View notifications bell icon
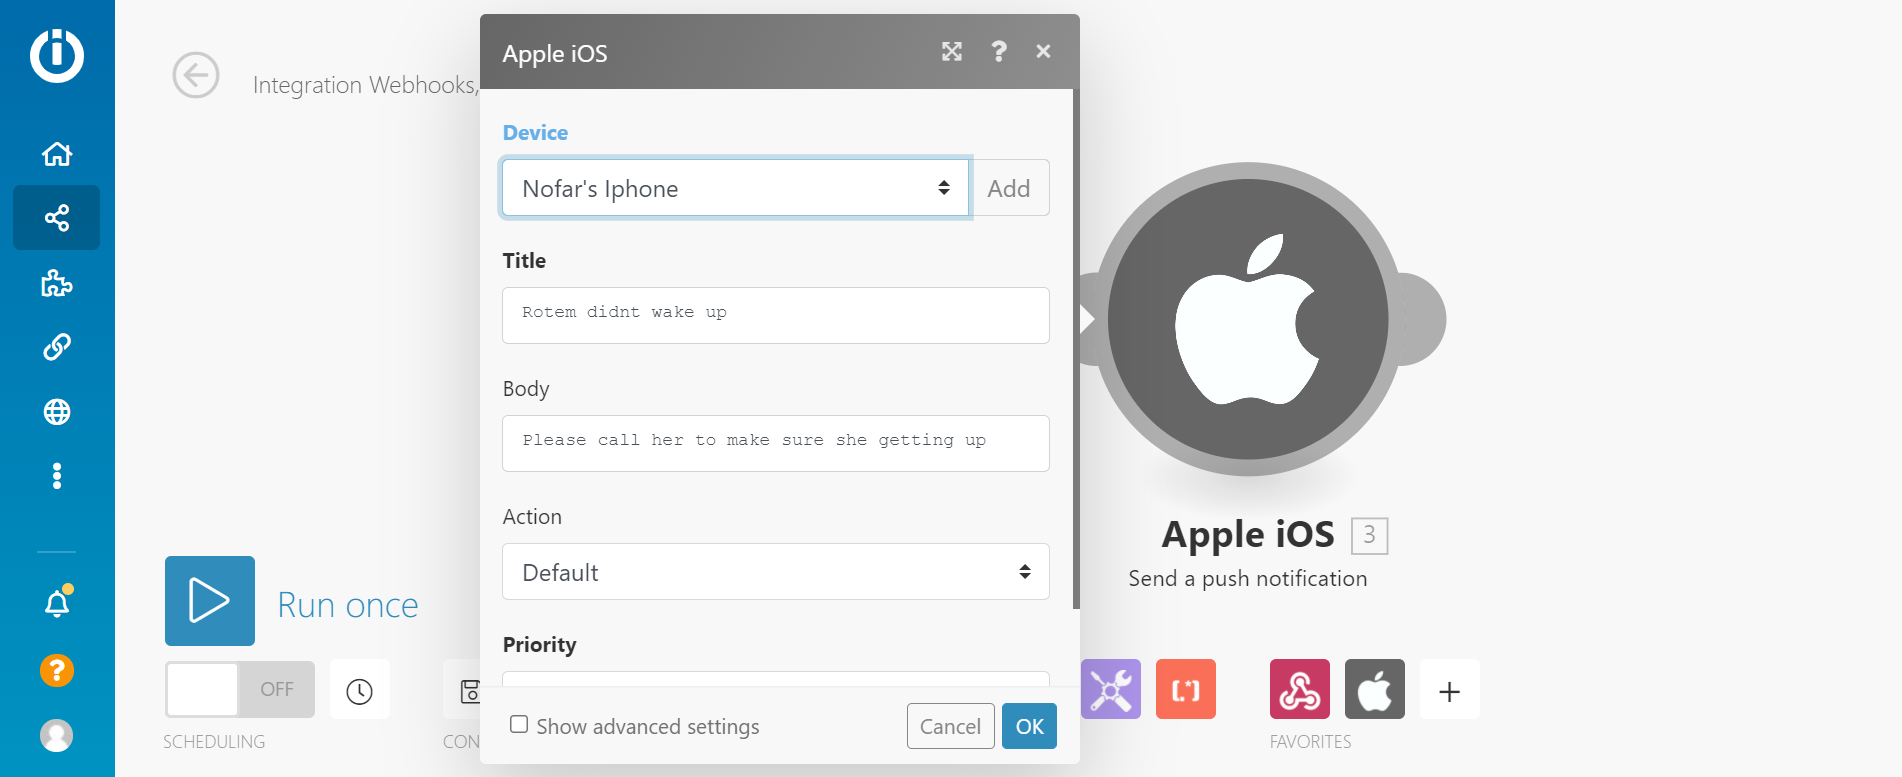Image resolution: width=1902 pixels, height=777 pixels. pyautogui.click(x=57, y=603)
